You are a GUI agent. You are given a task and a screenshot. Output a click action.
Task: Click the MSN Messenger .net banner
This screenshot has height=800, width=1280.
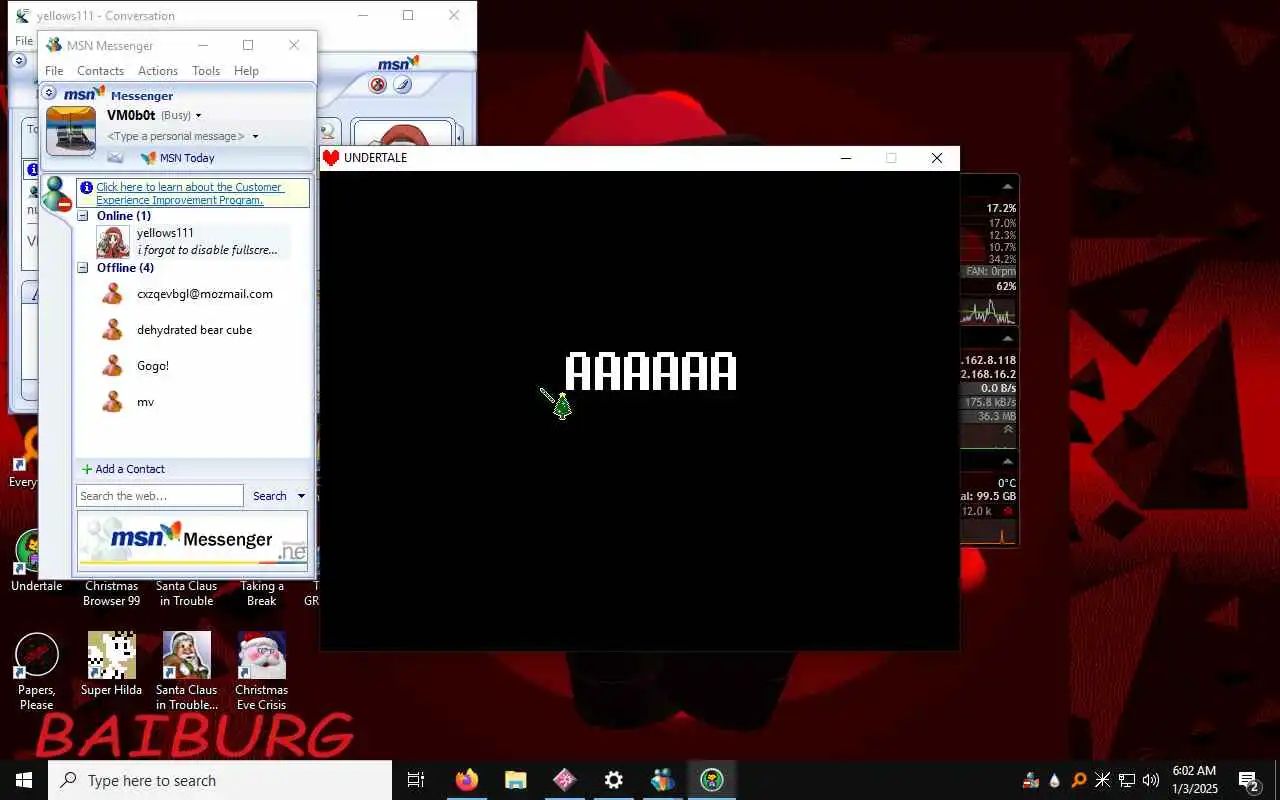(192, 540)
